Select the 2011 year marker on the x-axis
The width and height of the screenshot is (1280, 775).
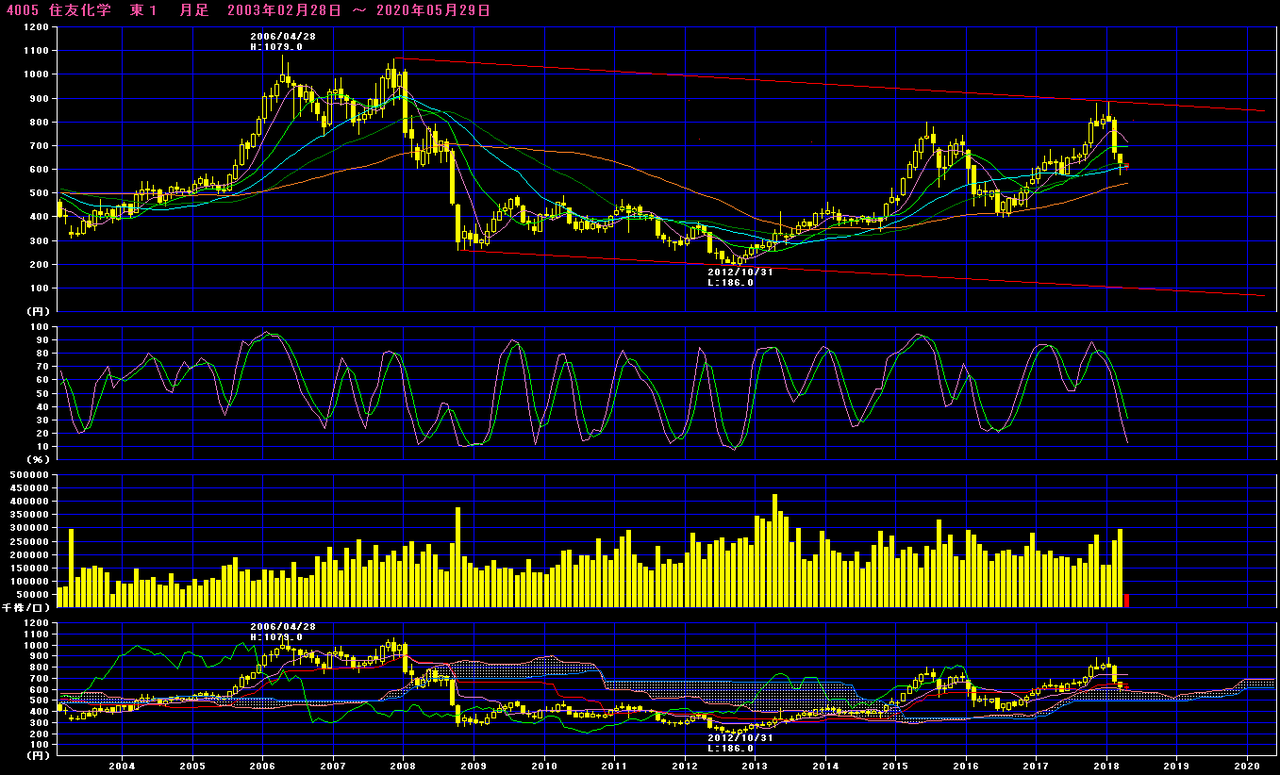point(614,765)
